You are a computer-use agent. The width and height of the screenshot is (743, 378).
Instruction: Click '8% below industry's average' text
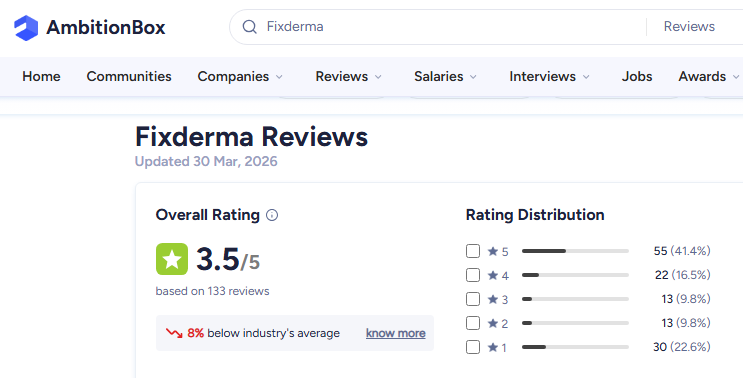pos(263,333)
